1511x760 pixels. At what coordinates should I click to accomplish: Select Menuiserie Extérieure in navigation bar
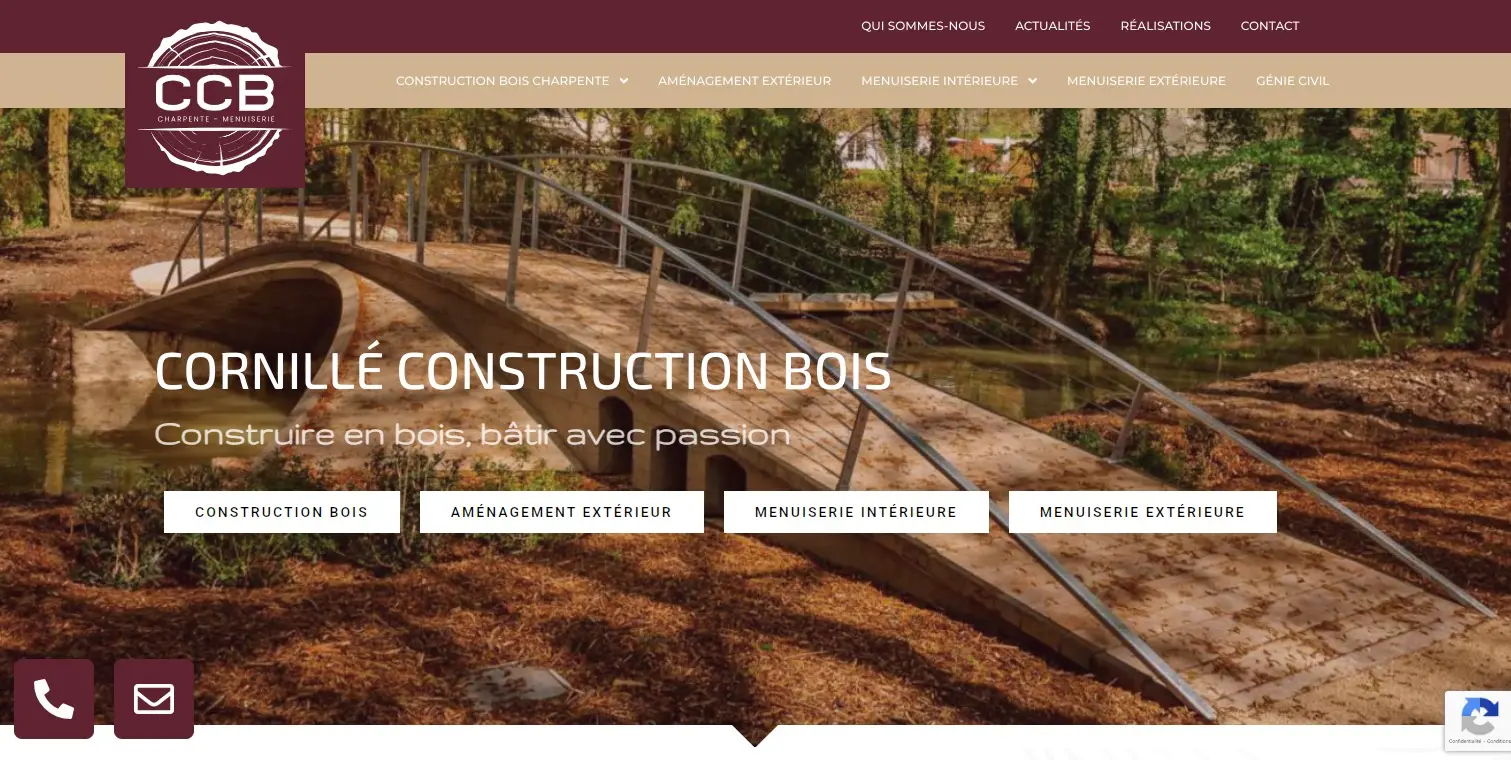click(x=1146, y=81)
